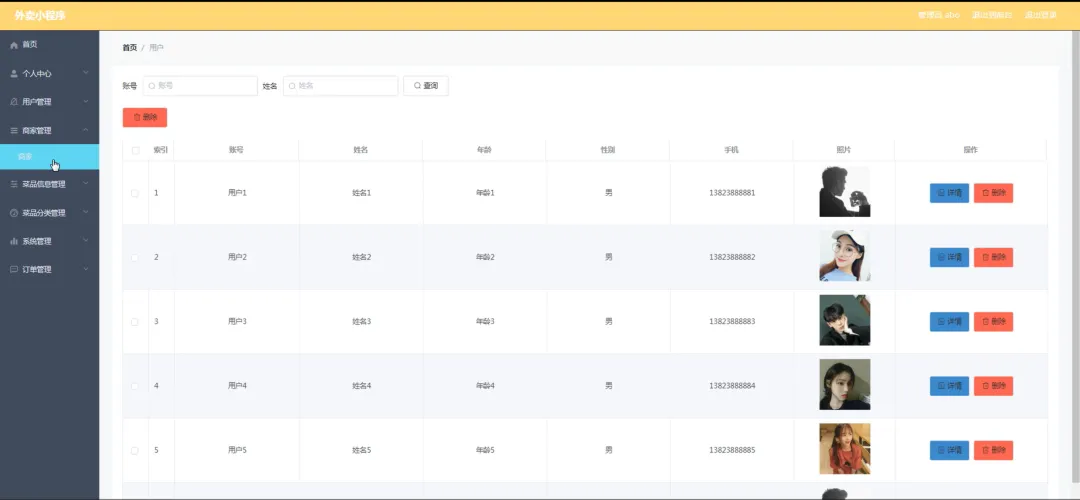Image resolution: width=1080 pixels, height=500 pixels.
Task: Expand the 订单管理 chevron
Action: 86,269
